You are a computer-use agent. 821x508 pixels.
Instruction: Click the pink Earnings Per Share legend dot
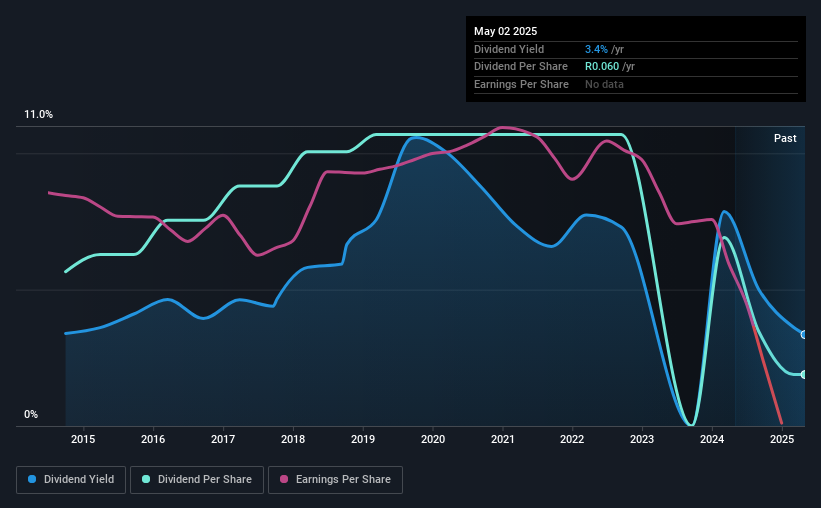coord(284,479)
